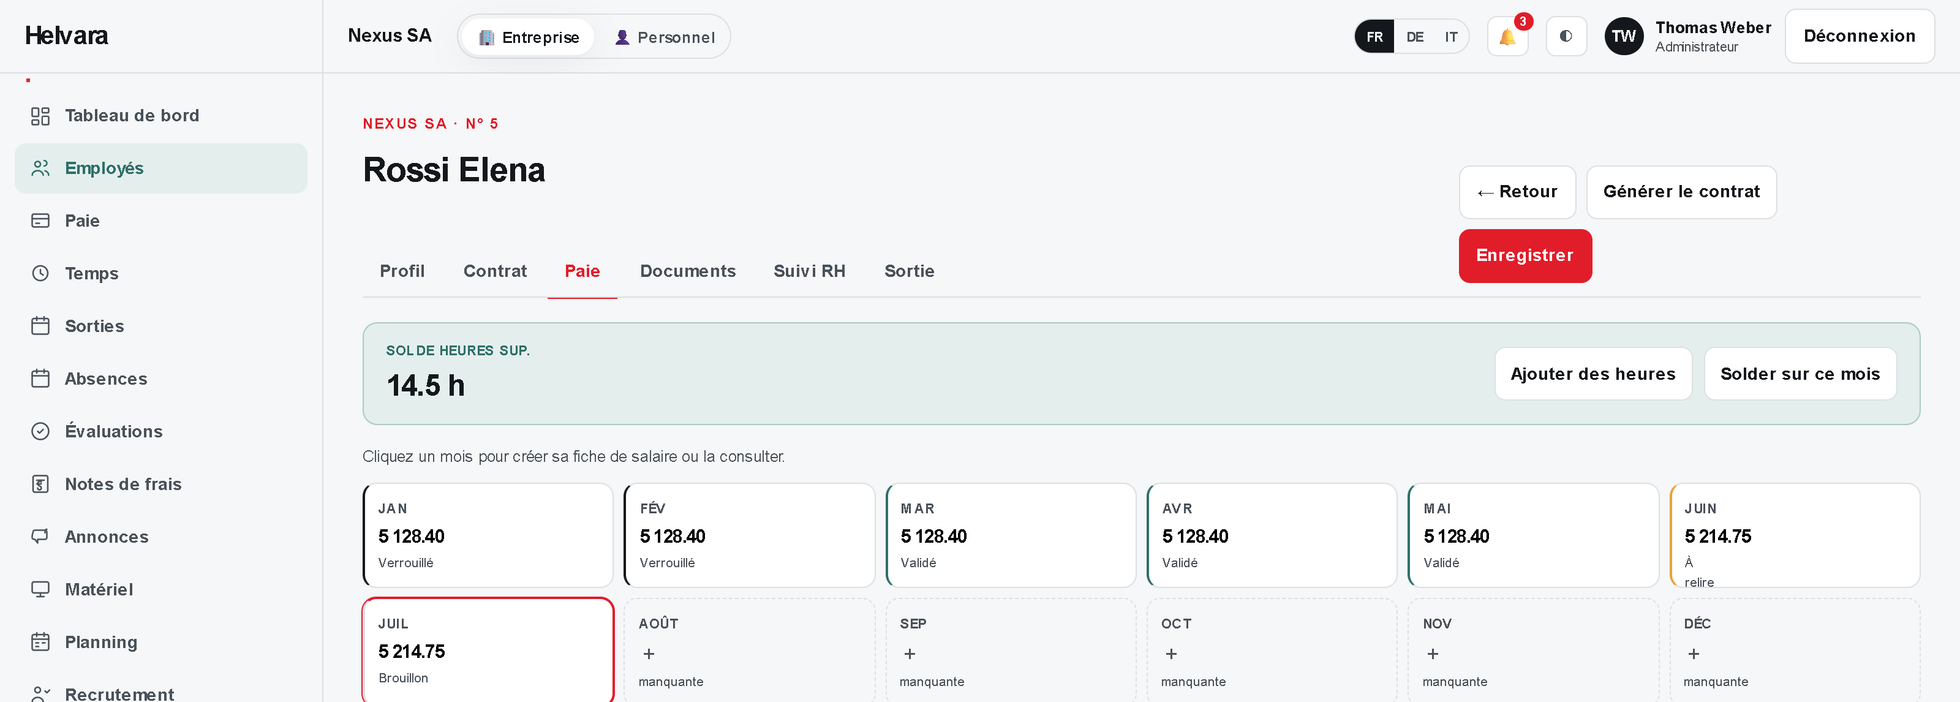Toggle dark mode contrast icon
Image resolution: width=1960 pixels, height=702 pixels.
click(x=1566, y=37)
